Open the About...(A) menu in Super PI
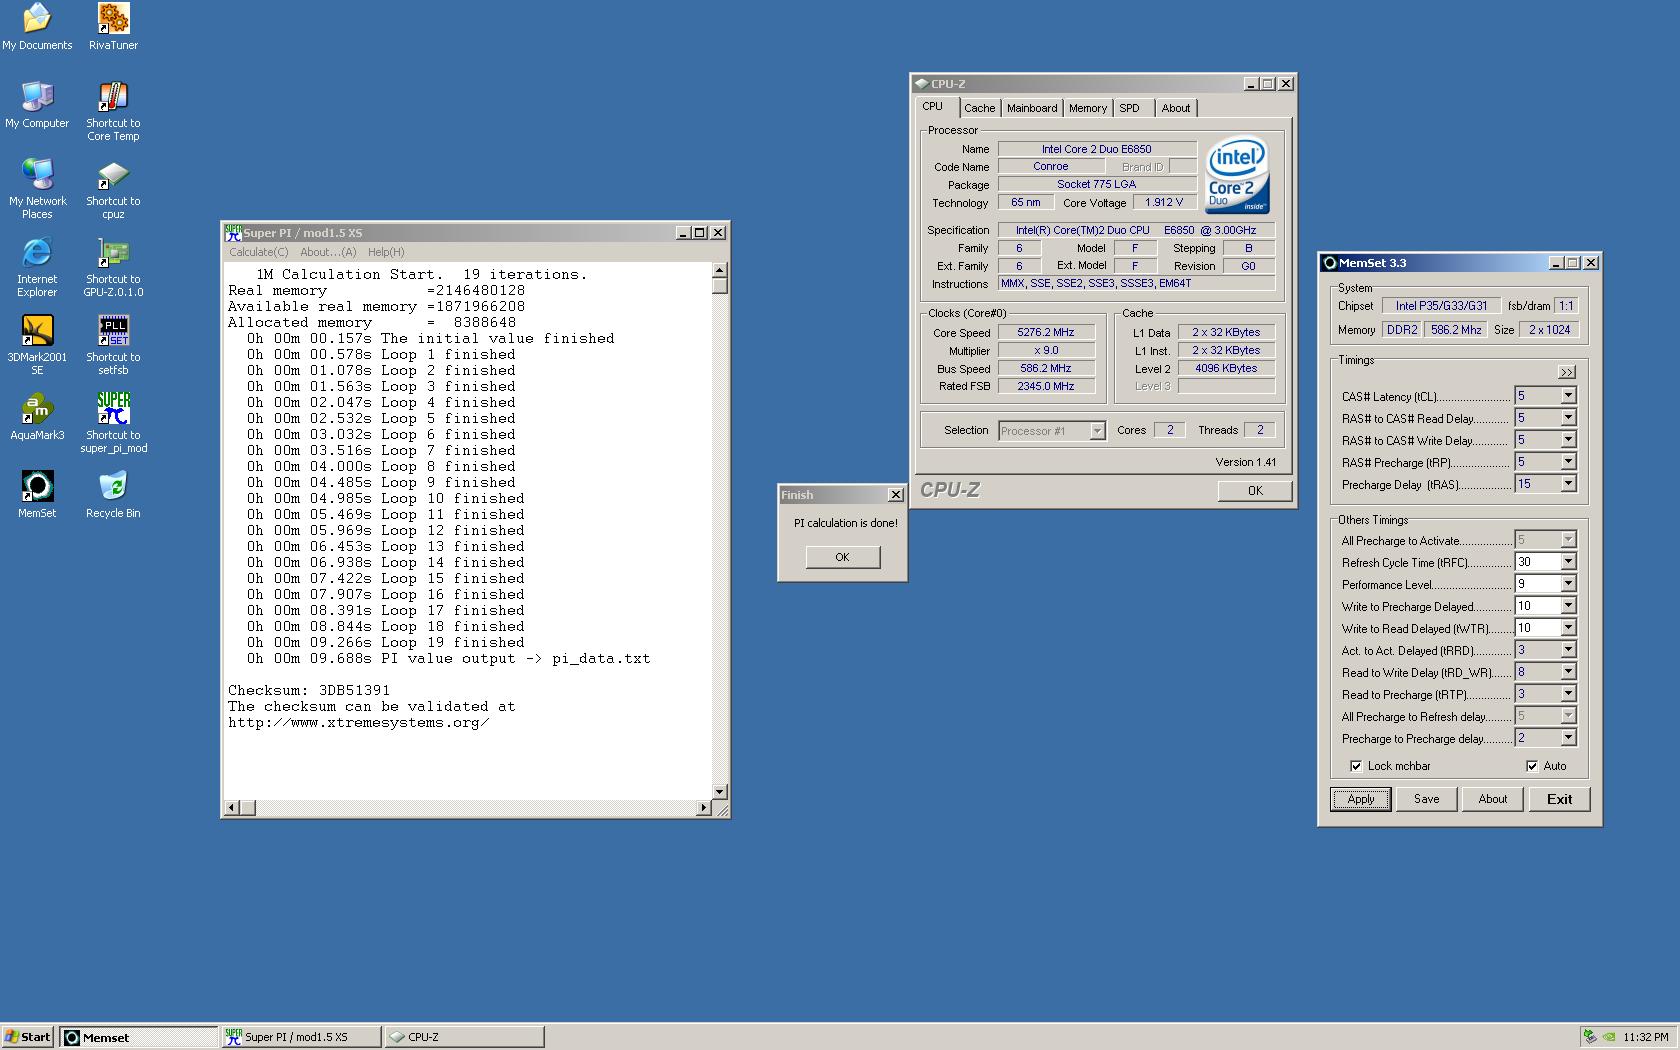 (x=328, y=252)
